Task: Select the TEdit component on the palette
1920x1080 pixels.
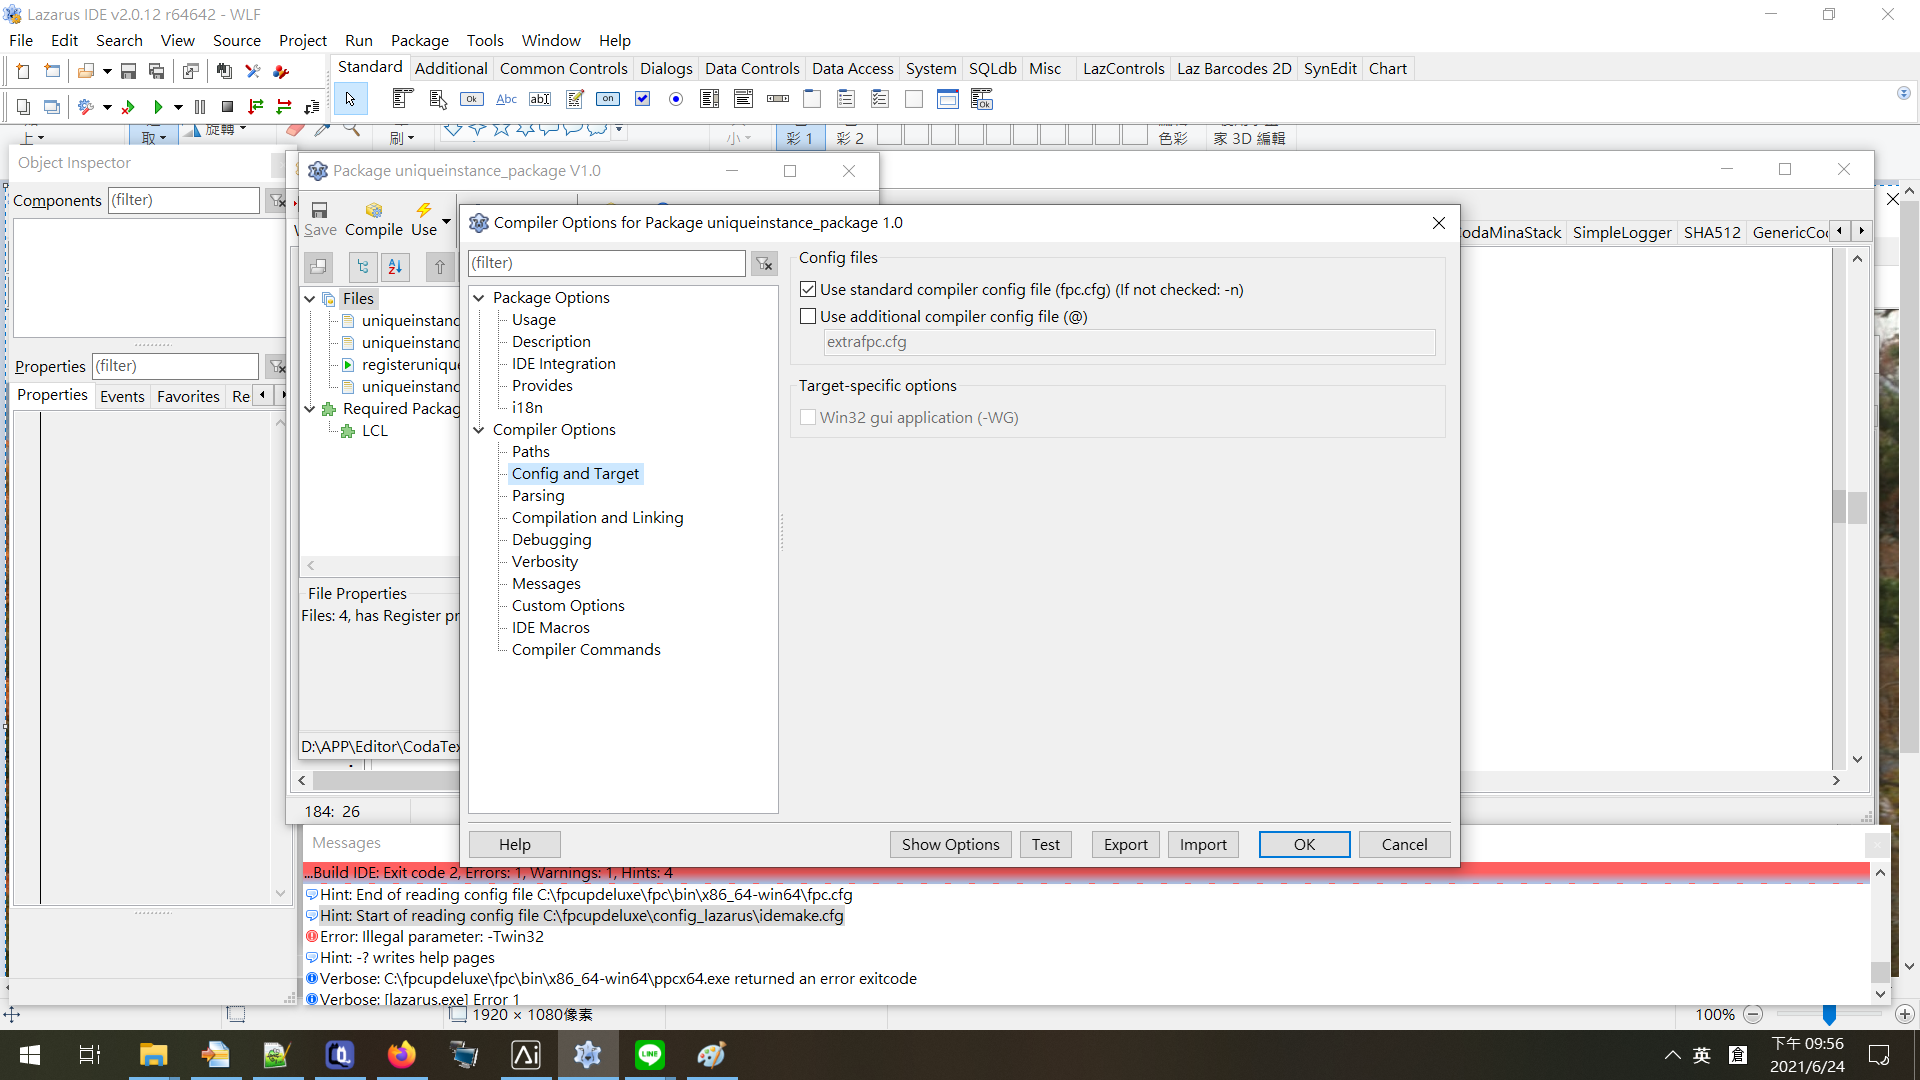Action: 541,99
